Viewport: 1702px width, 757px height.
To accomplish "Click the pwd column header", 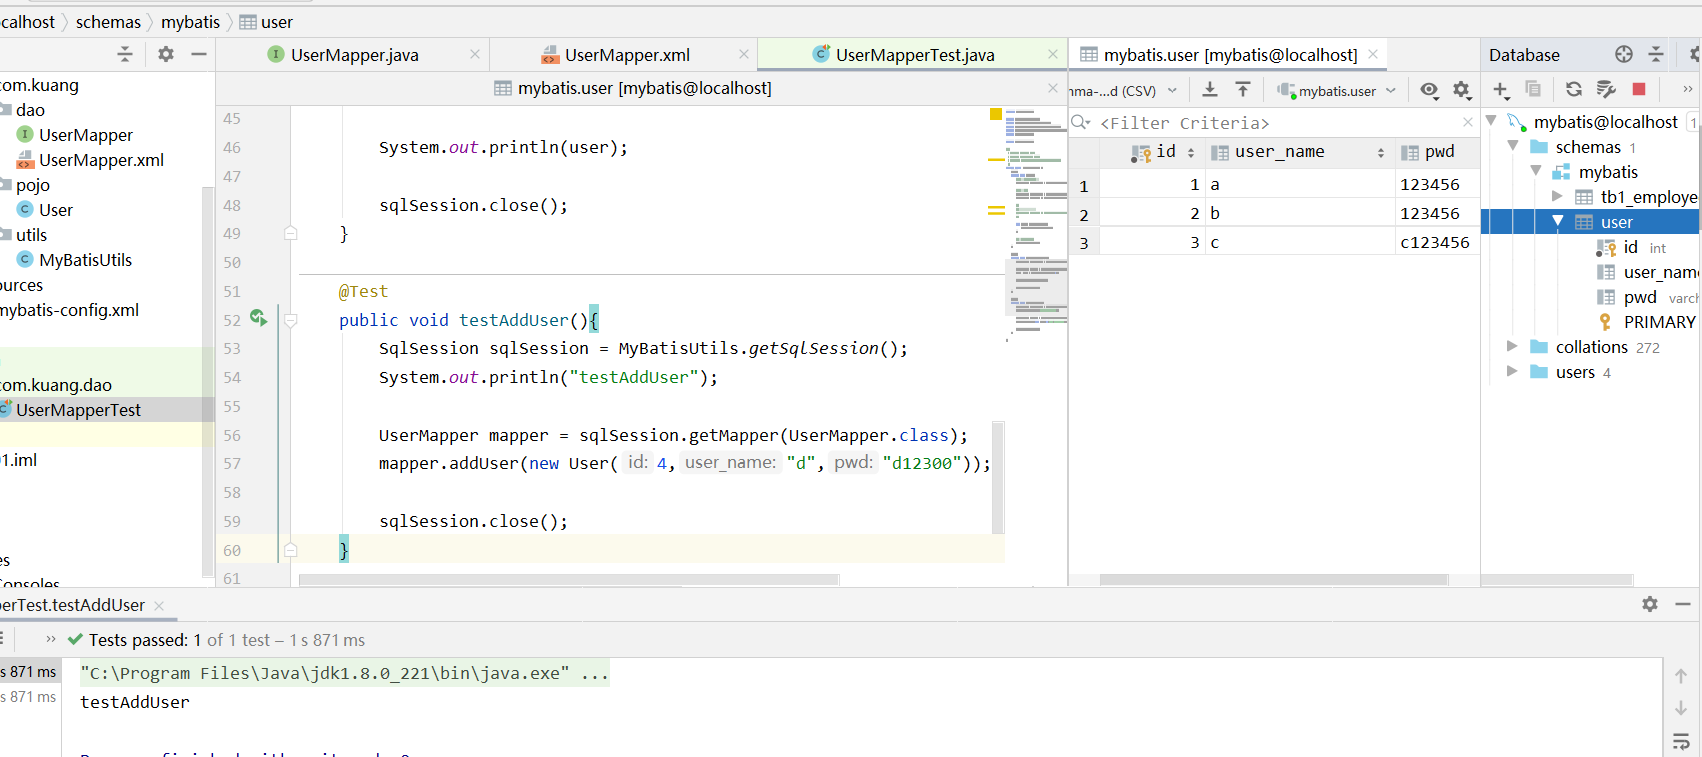I will point(1437,152).
